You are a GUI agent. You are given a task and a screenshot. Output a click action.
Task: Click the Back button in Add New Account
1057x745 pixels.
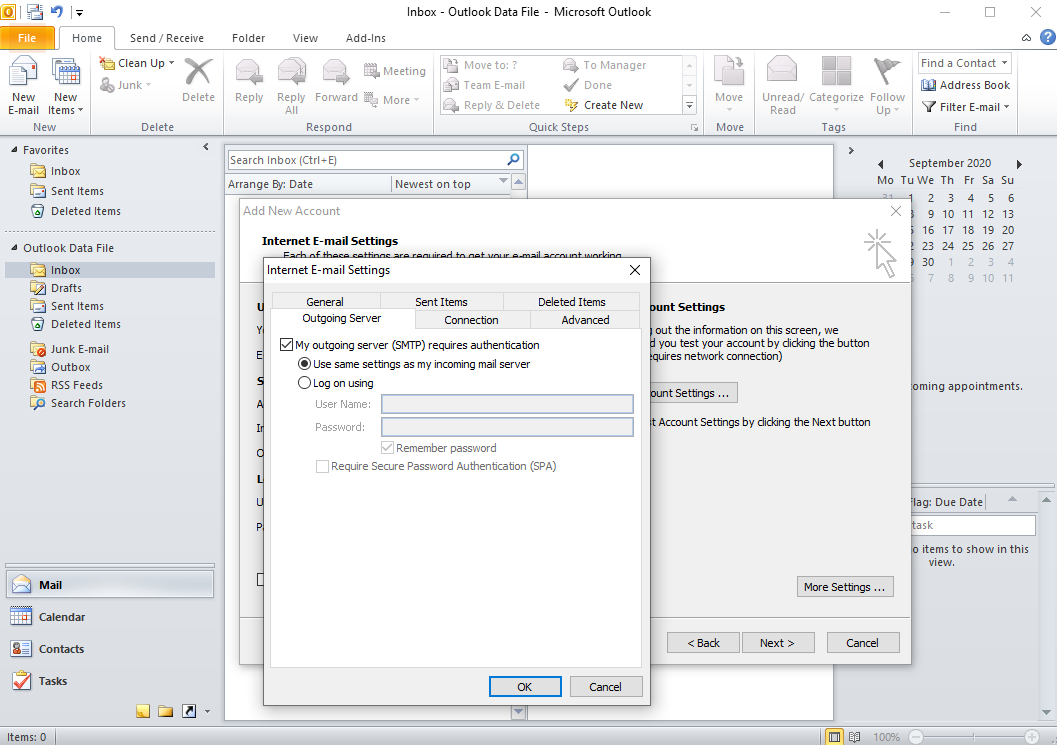pos(703,643)
